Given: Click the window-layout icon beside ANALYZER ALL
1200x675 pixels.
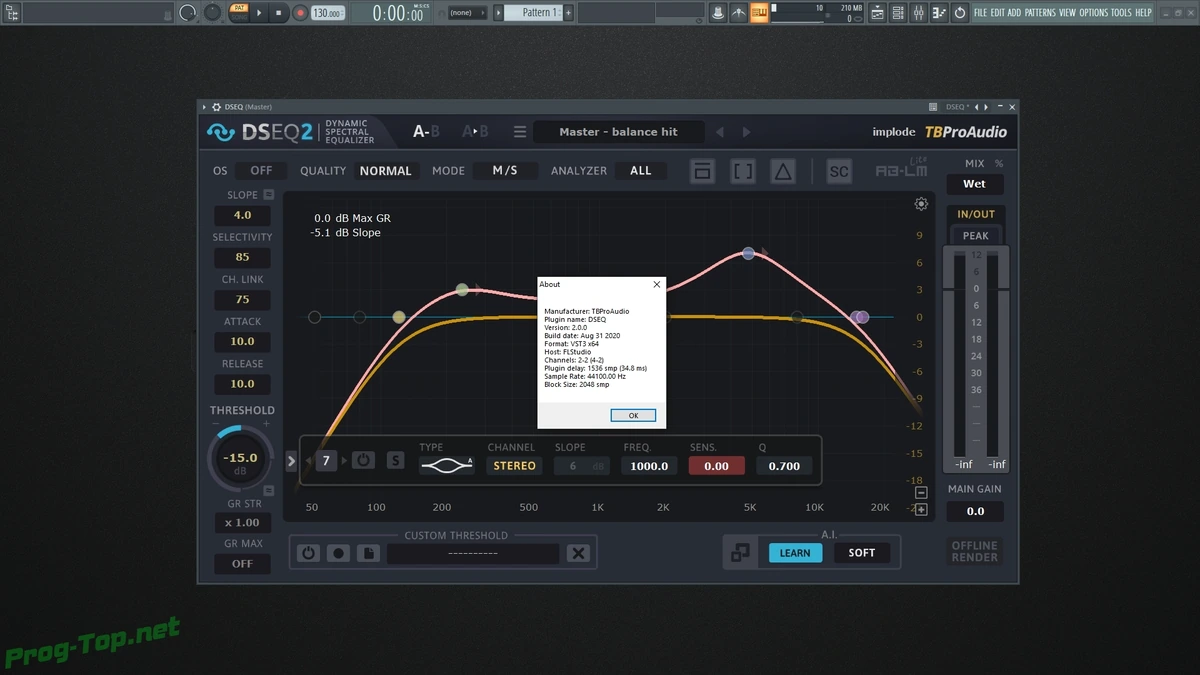Looking at the screenshot, I should [x=703, y=171].
